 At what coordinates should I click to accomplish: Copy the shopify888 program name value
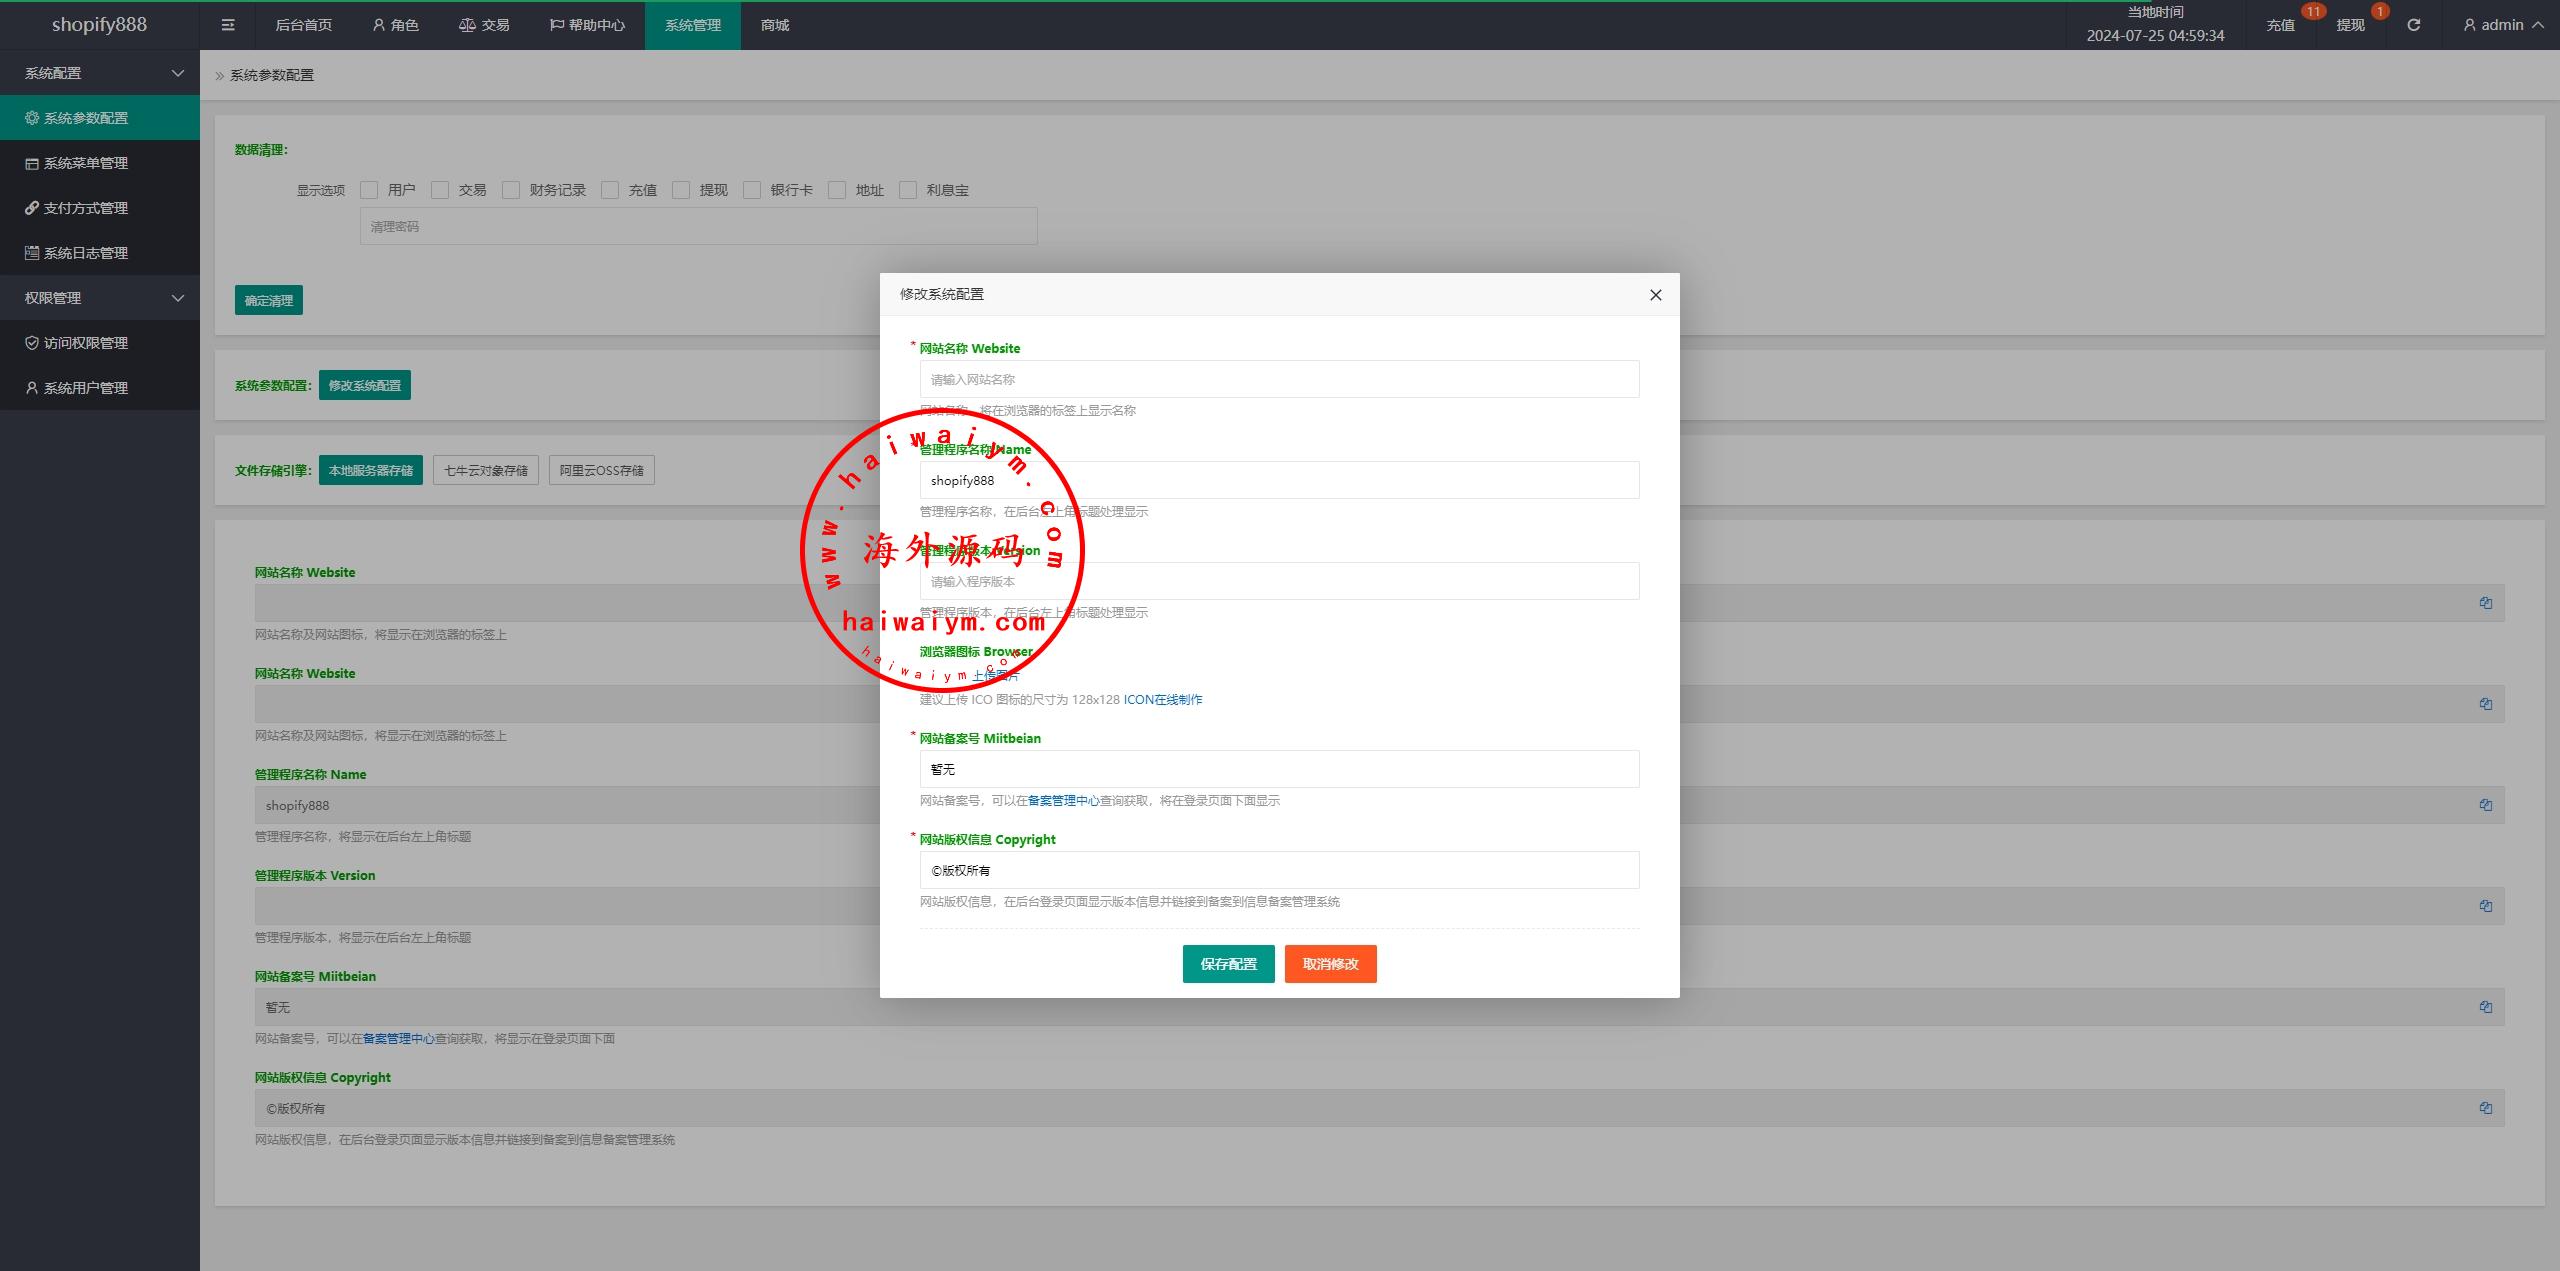(2485, 805)
